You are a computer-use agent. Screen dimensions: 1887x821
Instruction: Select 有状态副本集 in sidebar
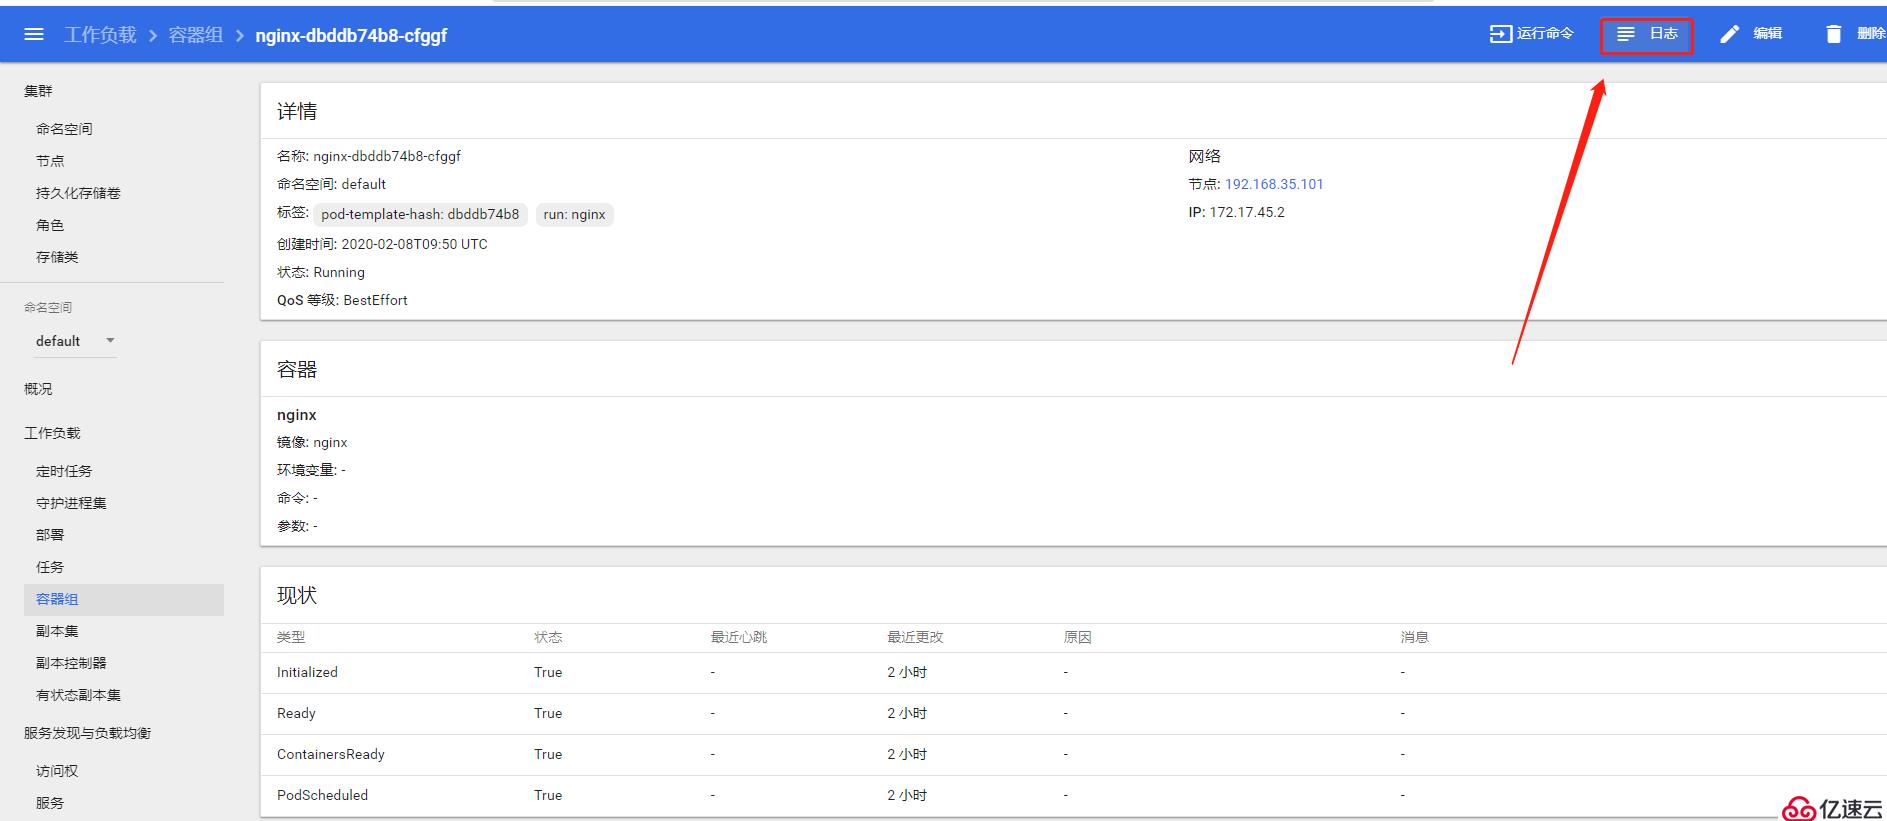[78, 695]
